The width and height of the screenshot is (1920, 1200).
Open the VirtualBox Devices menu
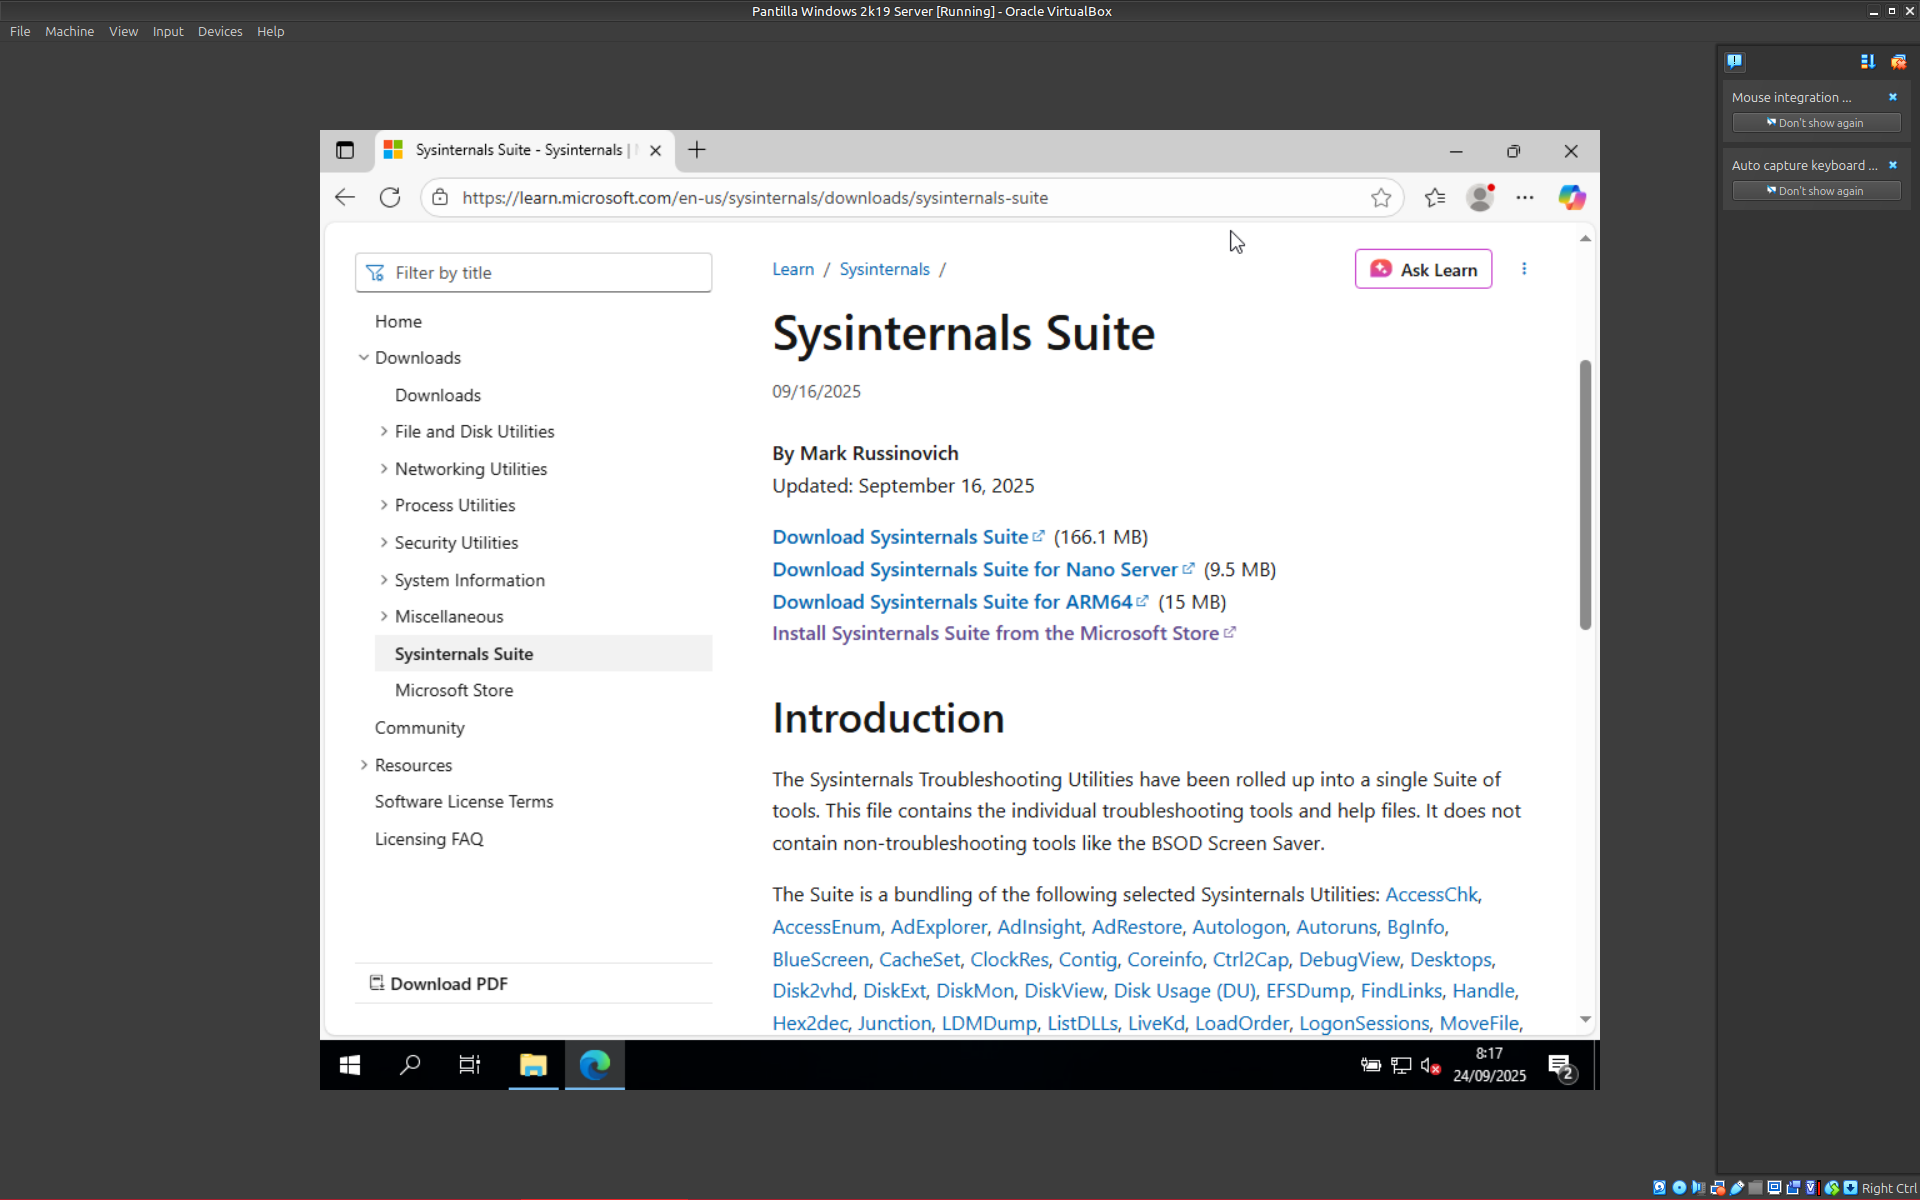pos(219,31)
